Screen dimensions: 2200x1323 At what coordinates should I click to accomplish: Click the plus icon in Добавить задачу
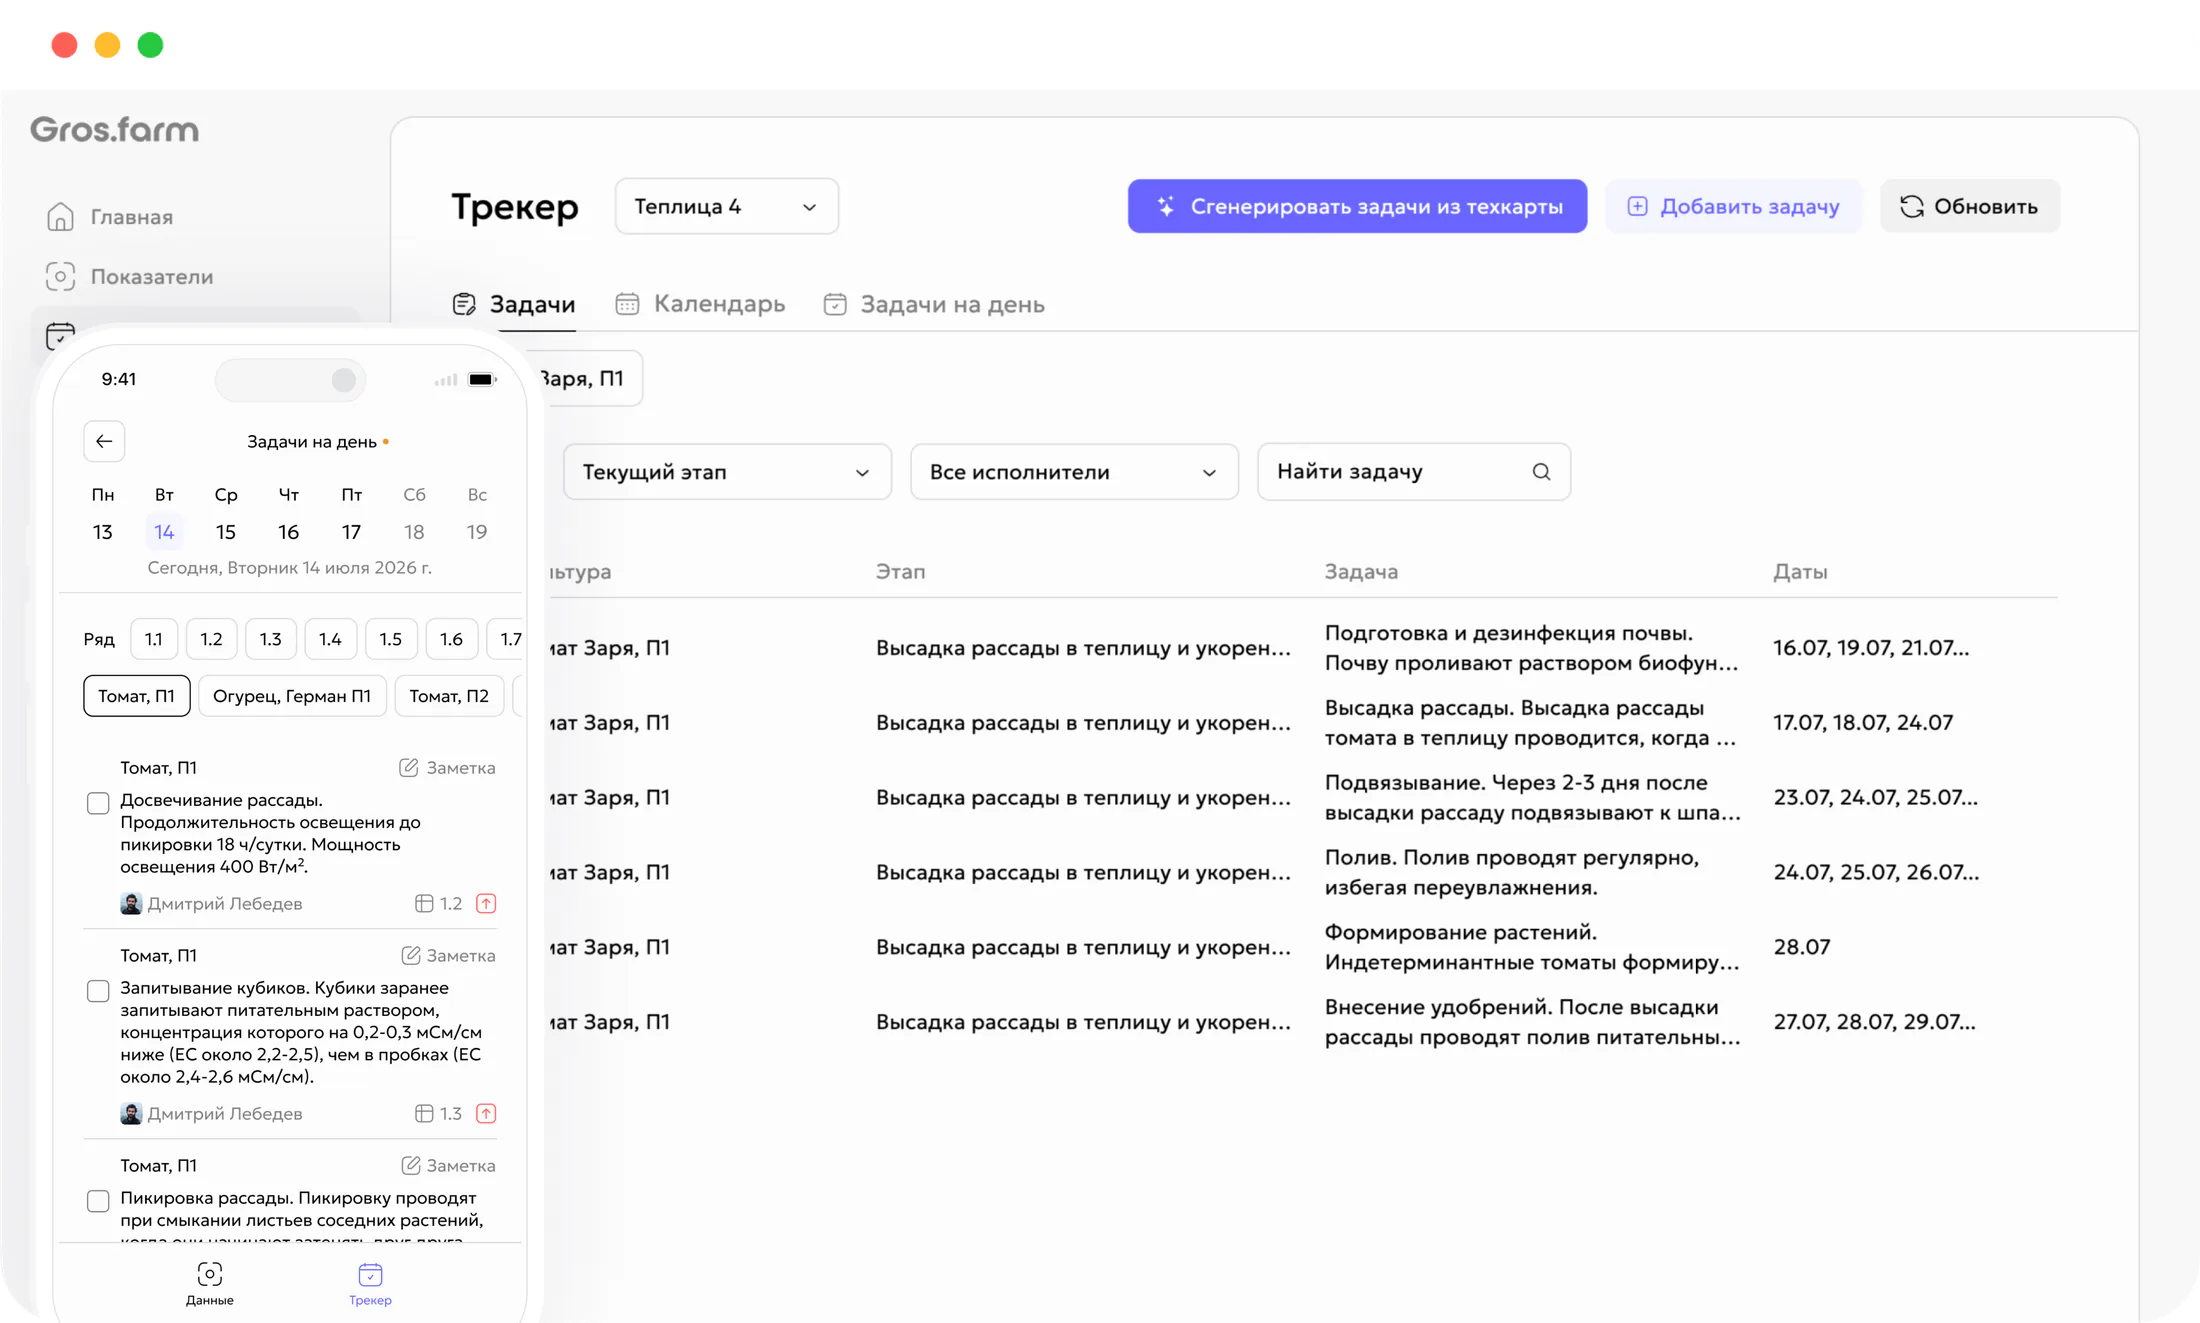coord(1637,206)
